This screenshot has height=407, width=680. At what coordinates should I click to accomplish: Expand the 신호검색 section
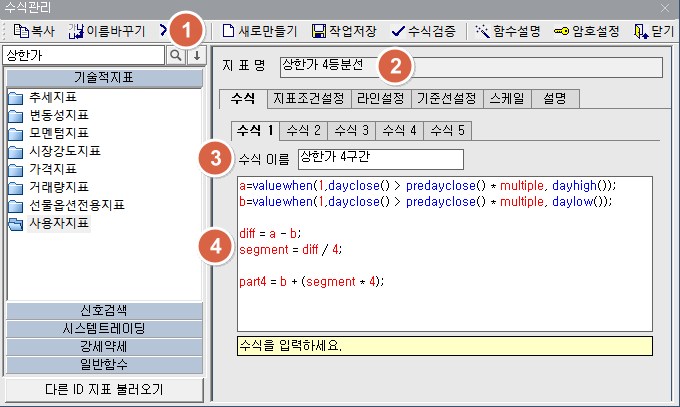pyautogui.click(x=104, y=311)
